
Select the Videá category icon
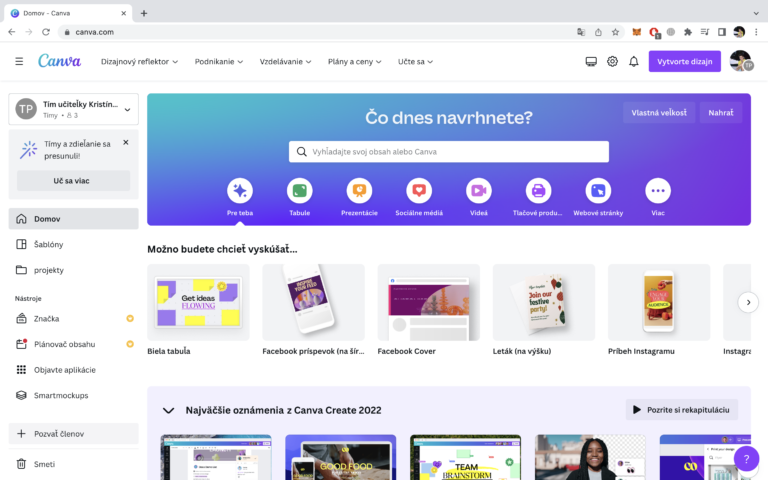coord(479,191)
